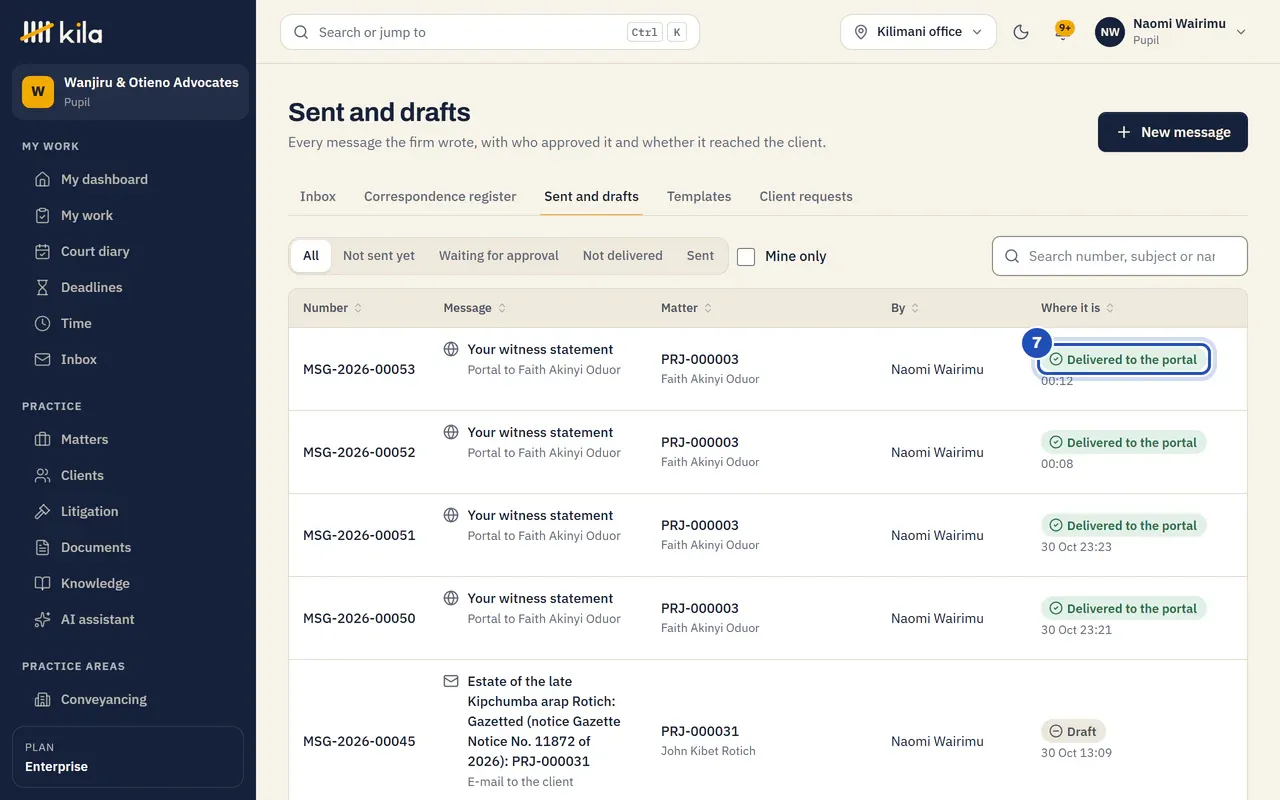The image size is (1280, 800).
Task: Sort by the Where it is column
Action: click(1078, 308)
